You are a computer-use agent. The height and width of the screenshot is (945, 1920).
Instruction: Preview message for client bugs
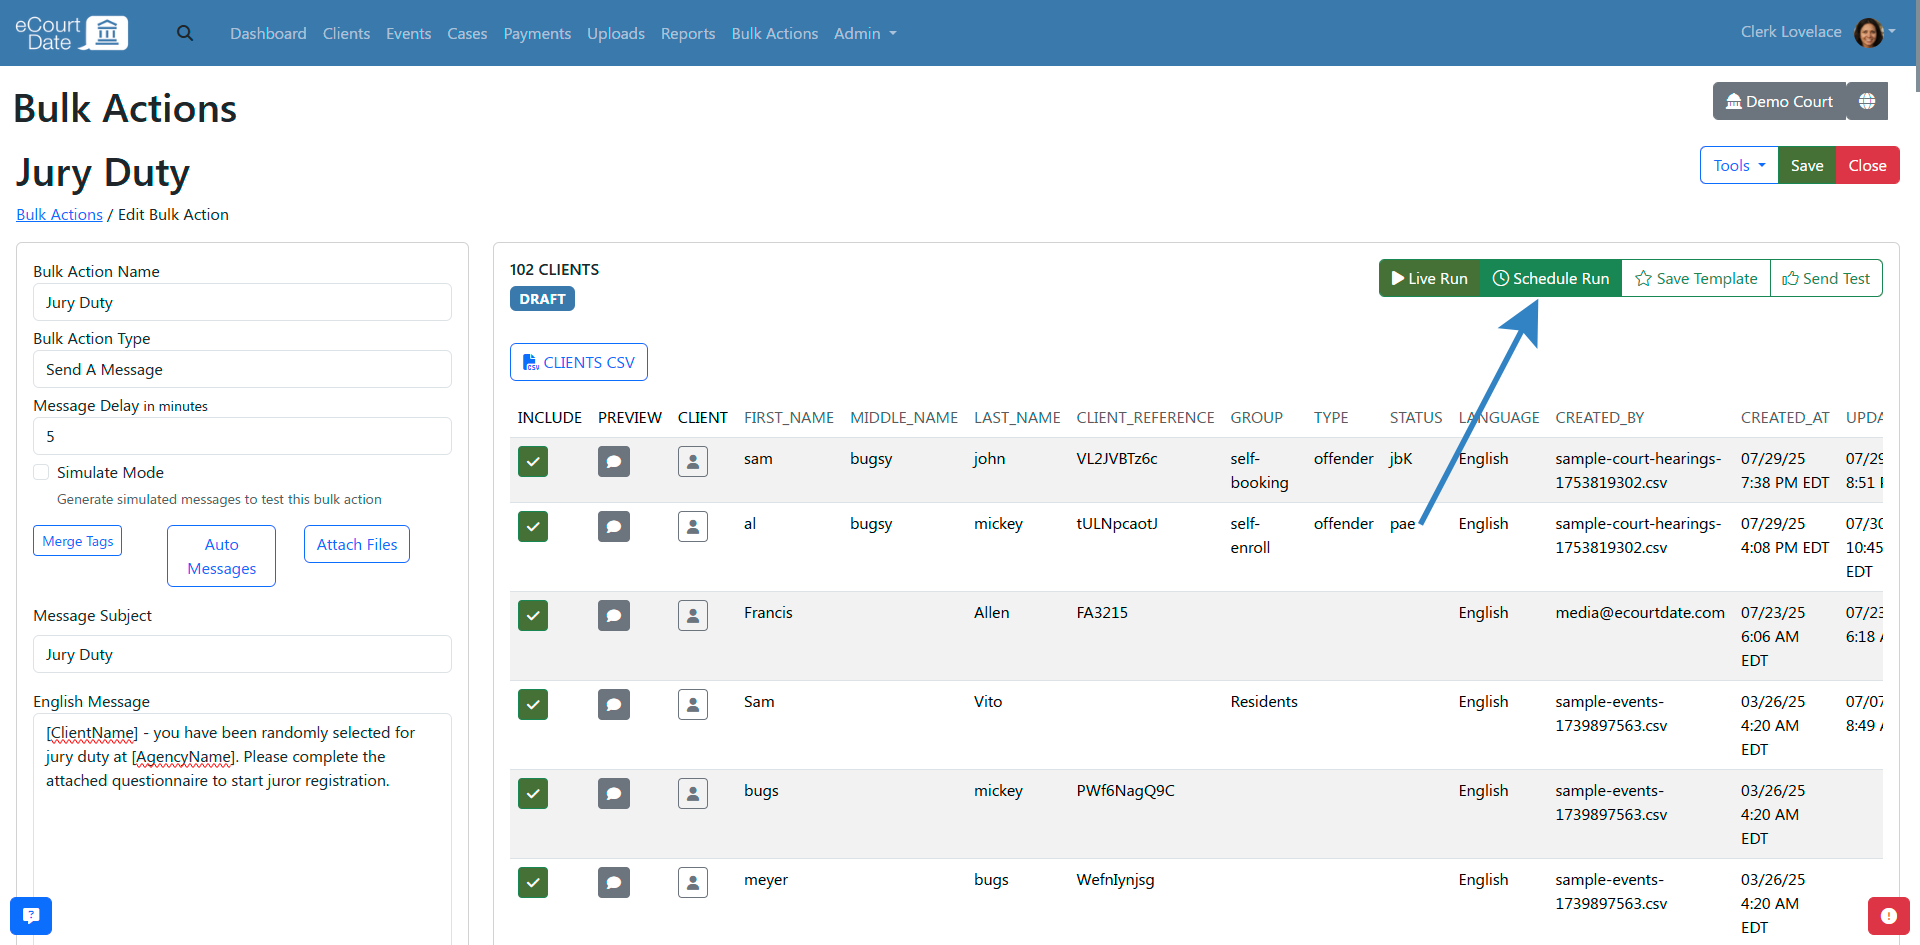pos(614,793)
